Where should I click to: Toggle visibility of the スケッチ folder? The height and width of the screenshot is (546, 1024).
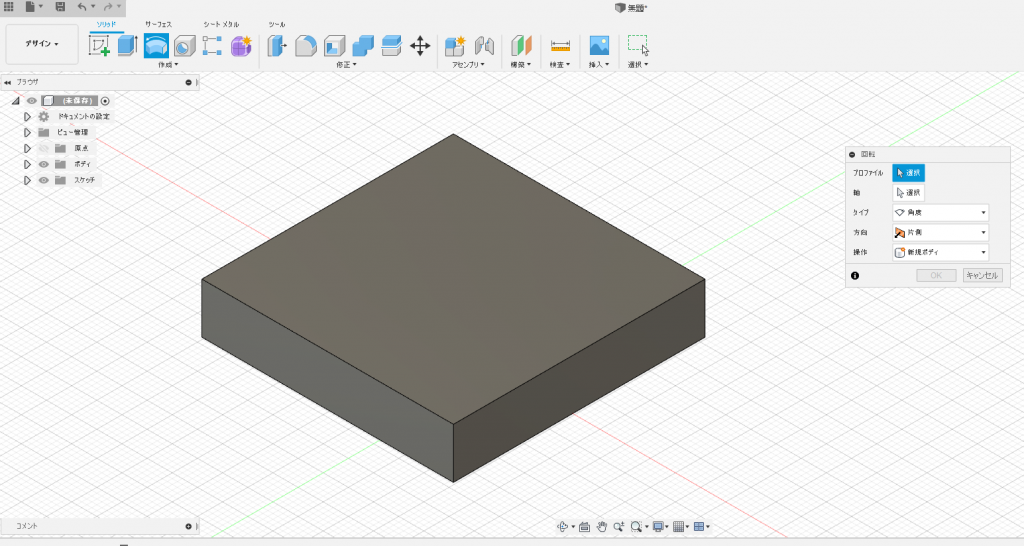click(x=44, y=180)
